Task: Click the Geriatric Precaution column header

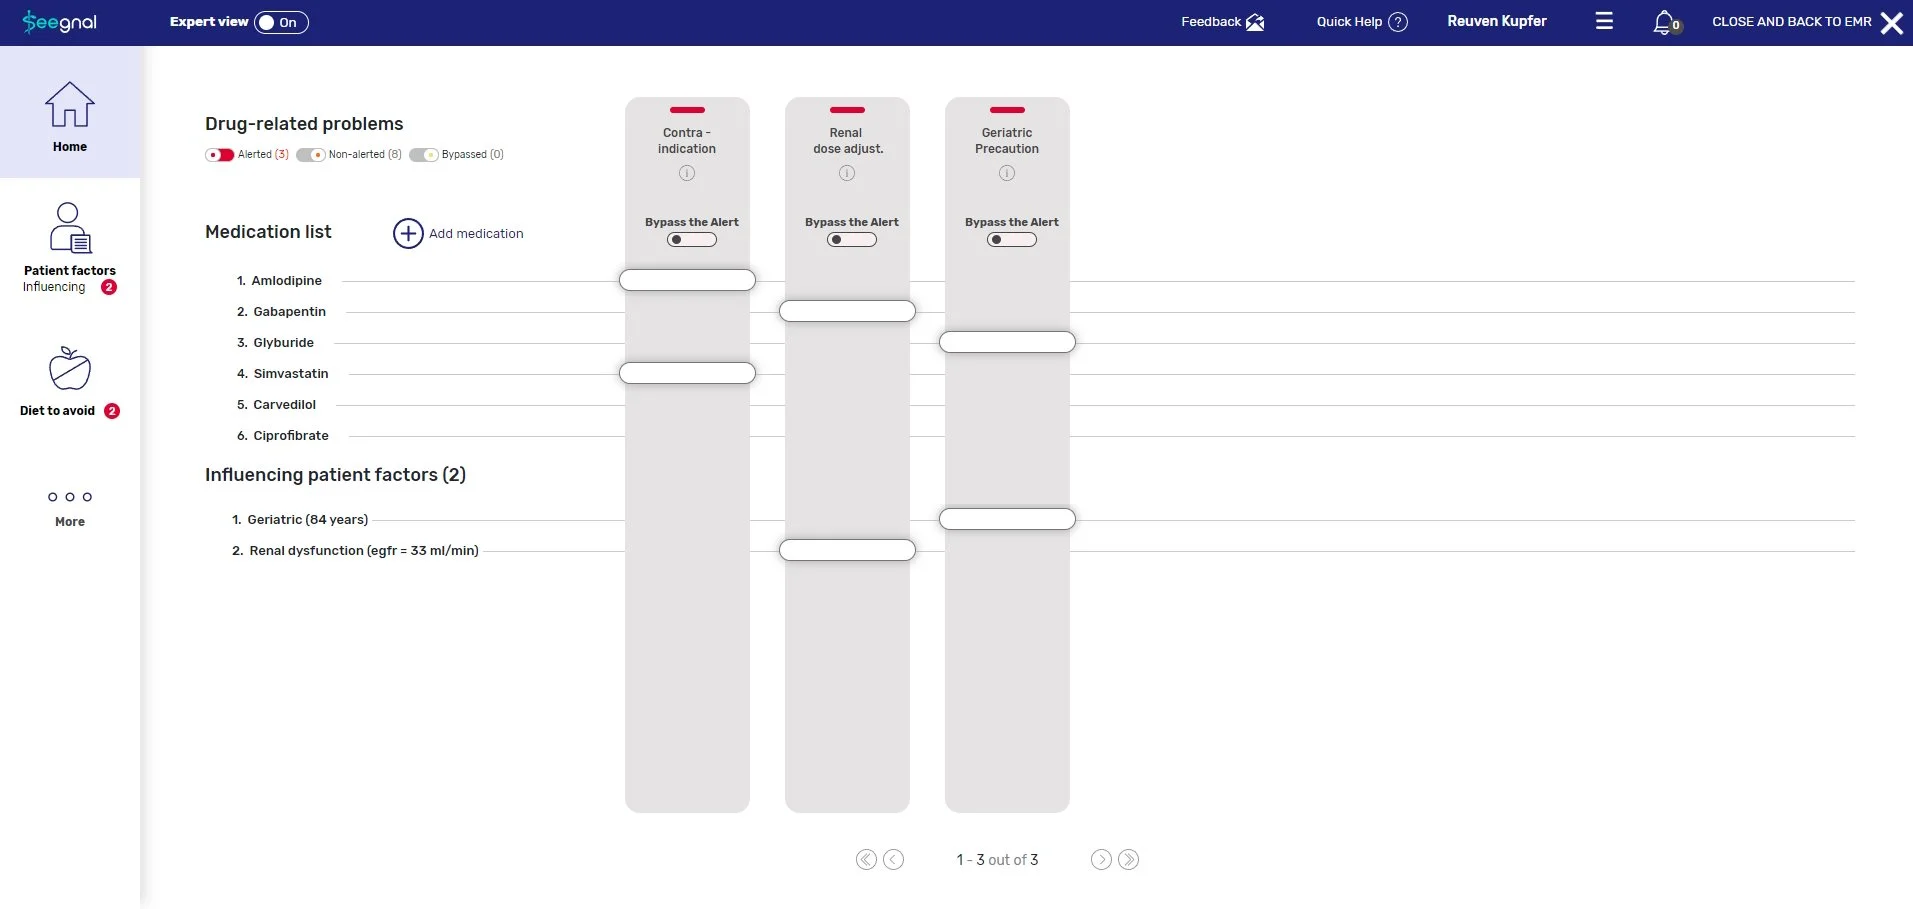Action: pyautogui.click(x=1007, y=141)
